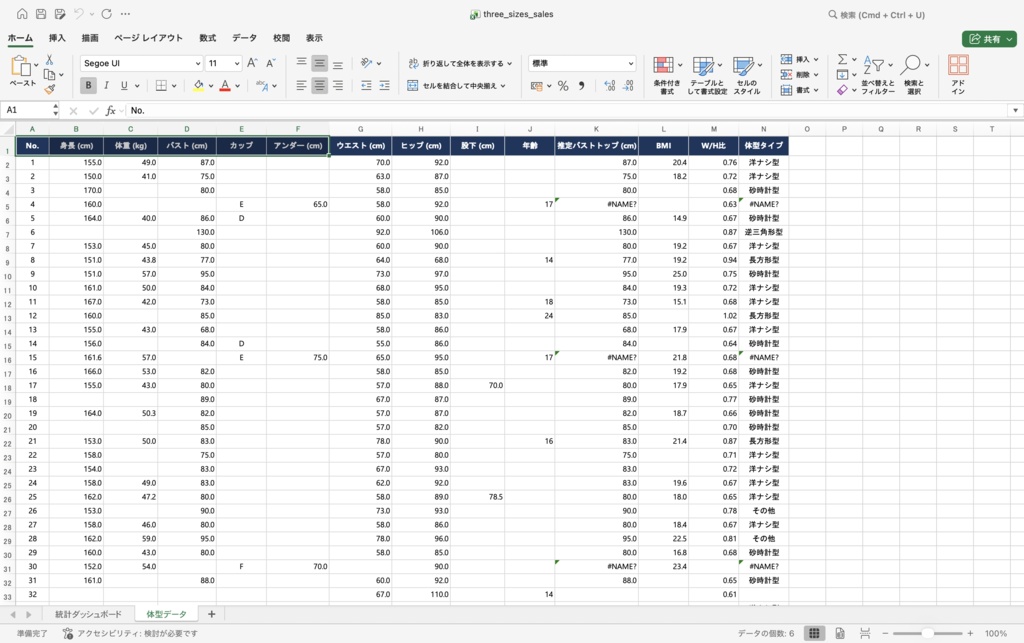Open the データ ribbon tab

pyautogui.click(x=244, y=38)
